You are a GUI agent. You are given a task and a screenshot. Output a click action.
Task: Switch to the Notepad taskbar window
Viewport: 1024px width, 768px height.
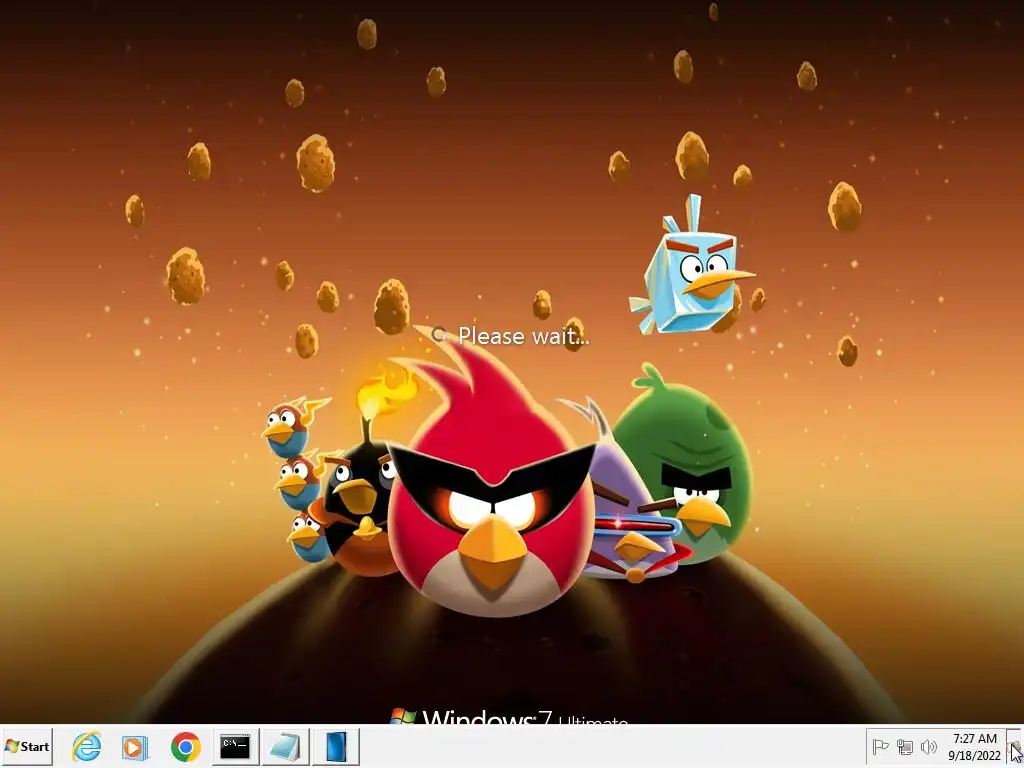[x=285, y=746]
